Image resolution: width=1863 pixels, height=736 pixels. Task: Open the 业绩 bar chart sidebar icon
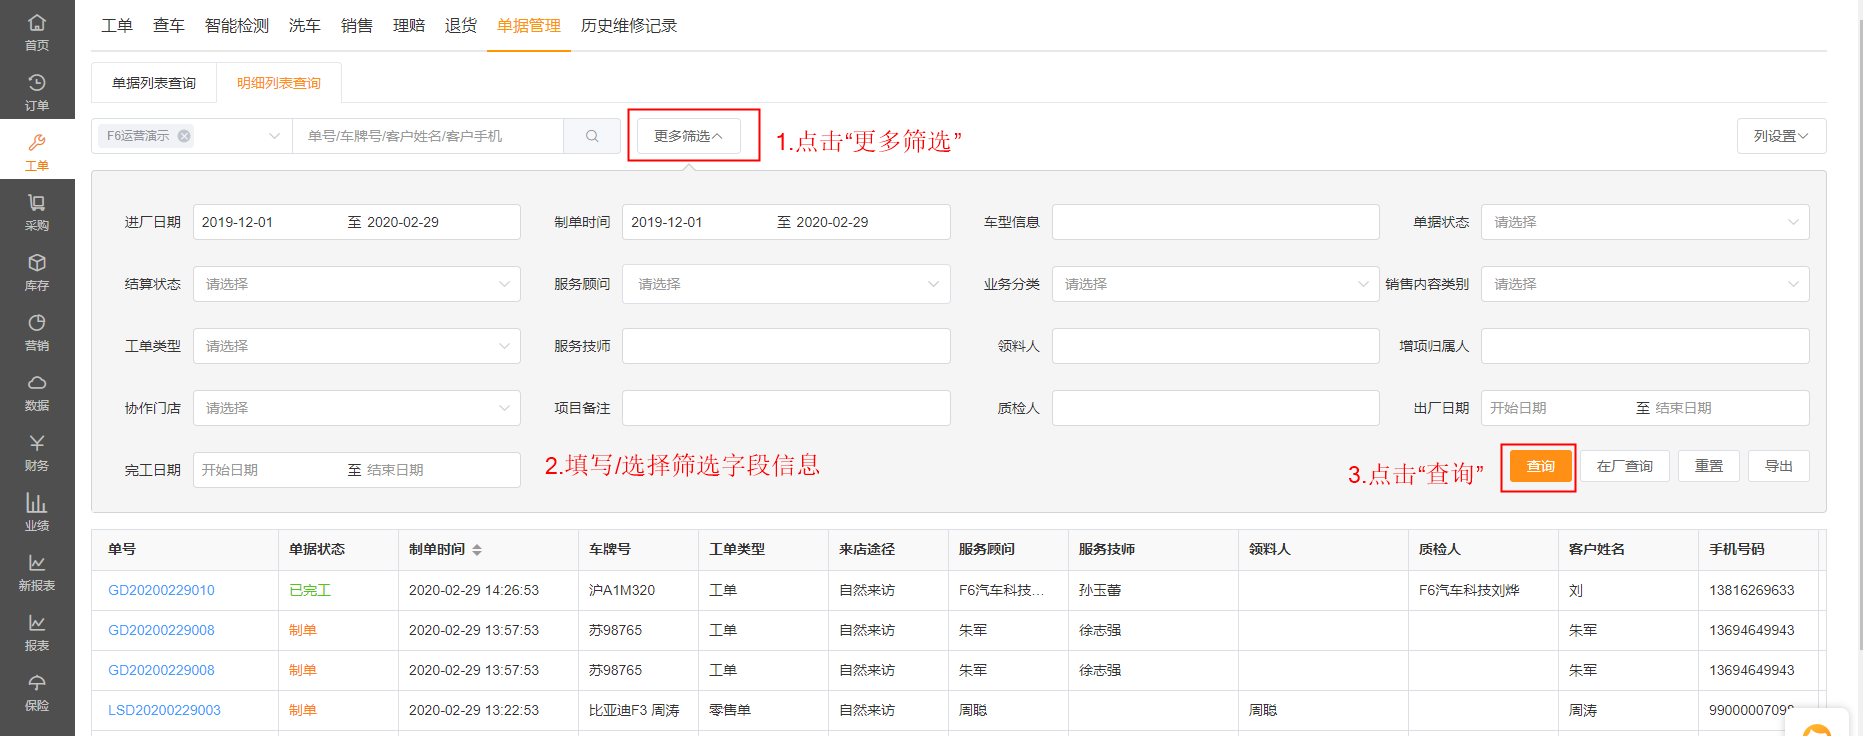point(37,511)
